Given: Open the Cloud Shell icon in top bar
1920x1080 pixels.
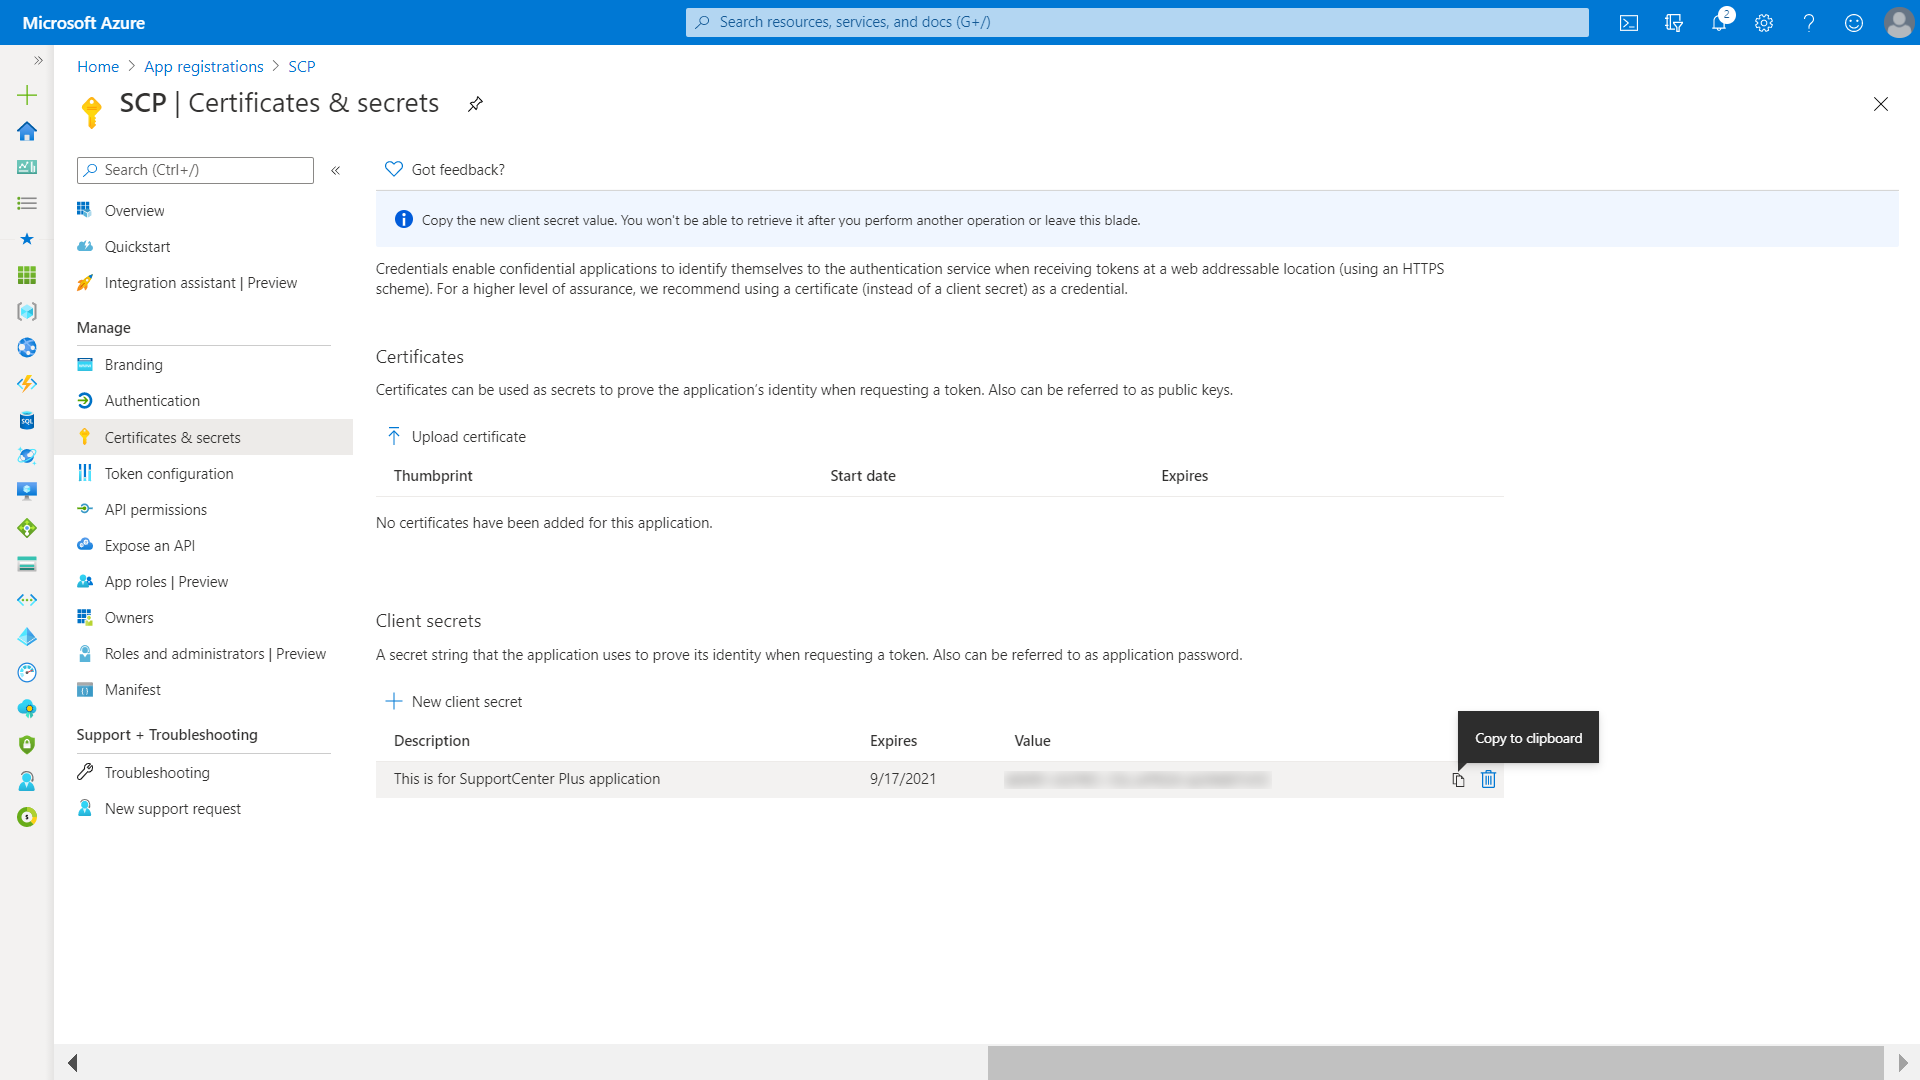Looking at the screenshot, I should coord(1629,23).
